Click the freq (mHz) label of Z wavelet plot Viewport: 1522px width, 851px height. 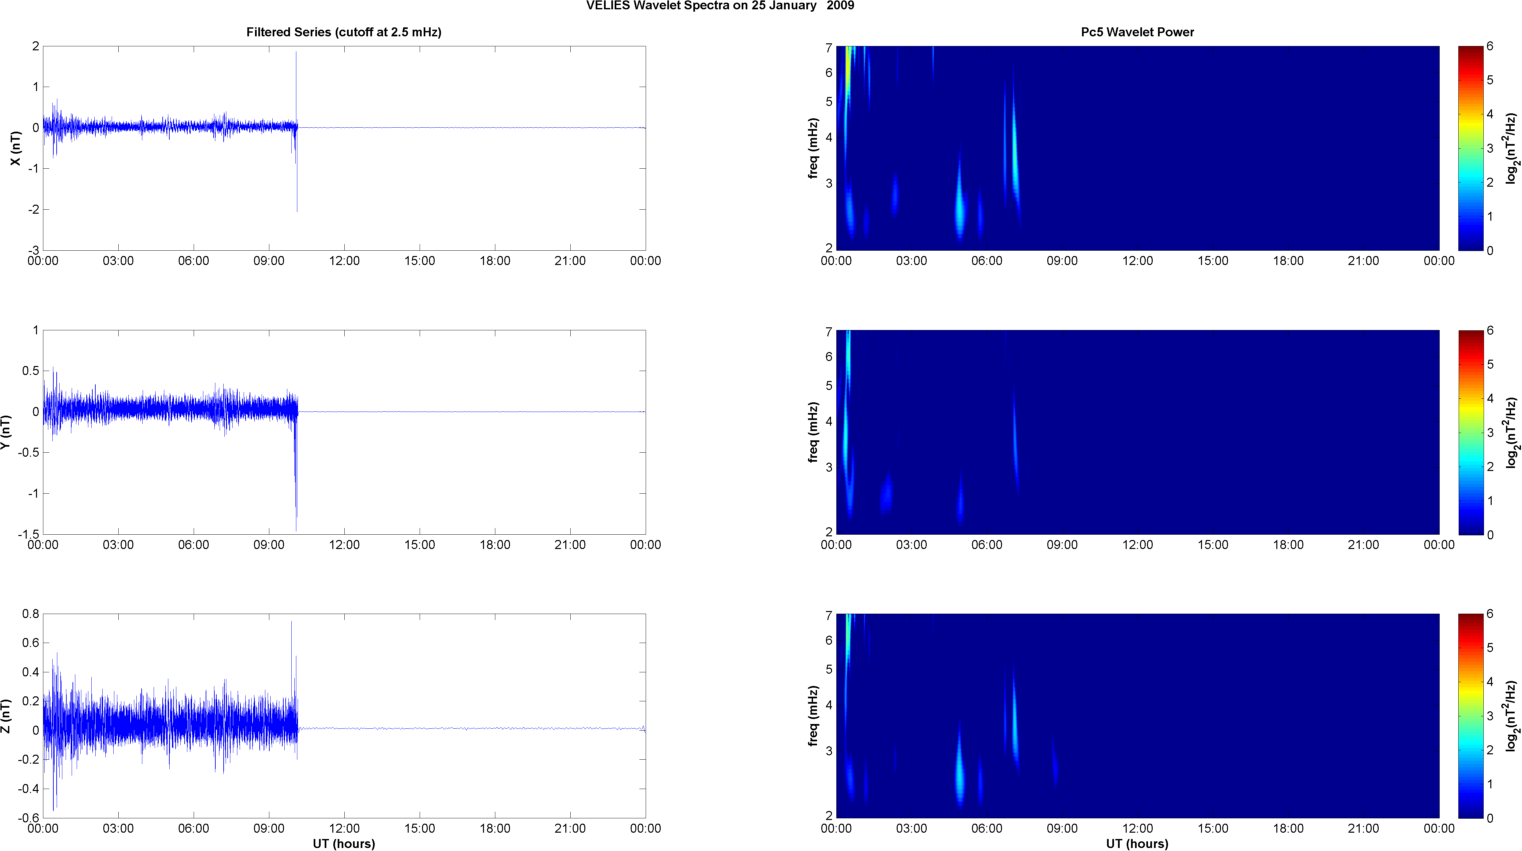point(814,716)
